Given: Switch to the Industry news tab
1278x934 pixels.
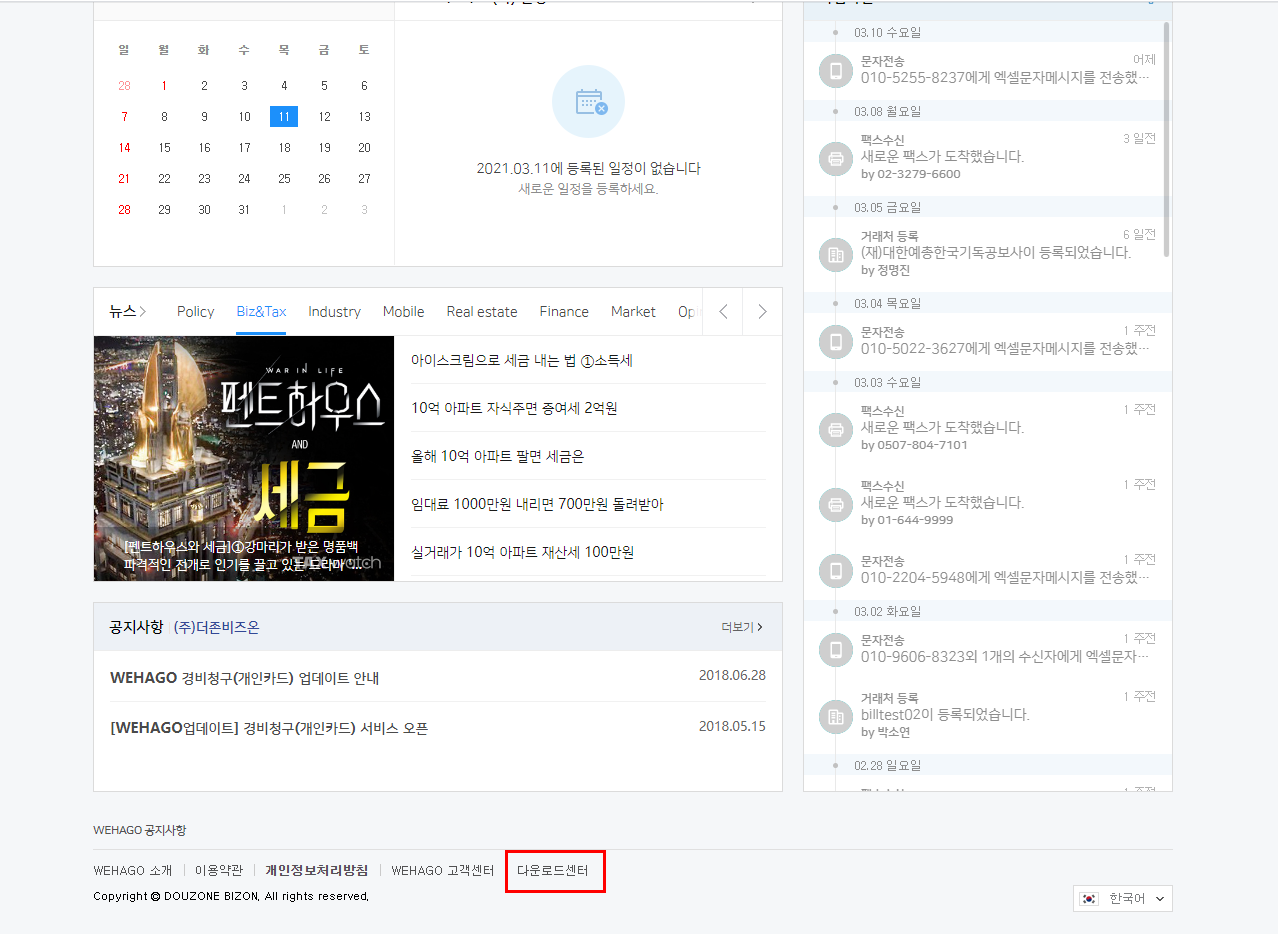Looking at the screenshot, I should click(334, 312).
